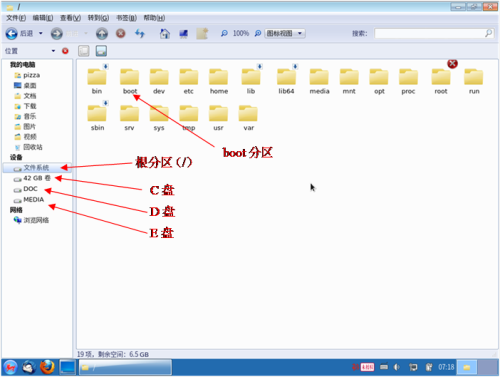Reload the current folder view
The width and height of the screenshot is (500, 377).
click(x=140, y=33)
